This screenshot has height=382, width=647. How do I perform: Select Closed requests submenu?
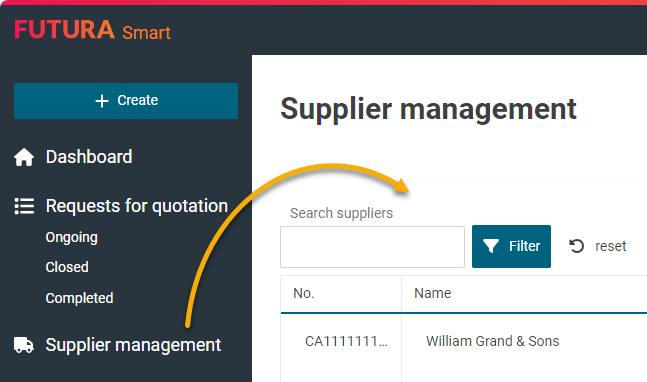[67, 267]
